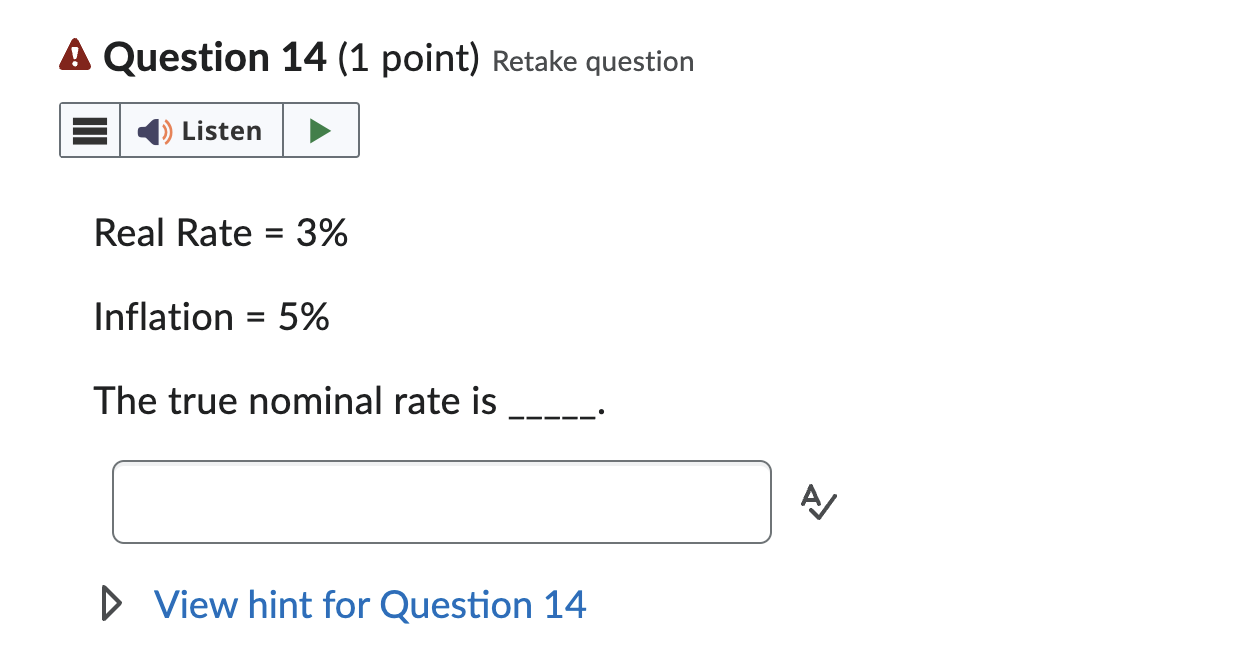Image resolution: width=1254 pixels, height=668 pixels.
Task: Click inside the answer input field
Action: tap(441, 501)
